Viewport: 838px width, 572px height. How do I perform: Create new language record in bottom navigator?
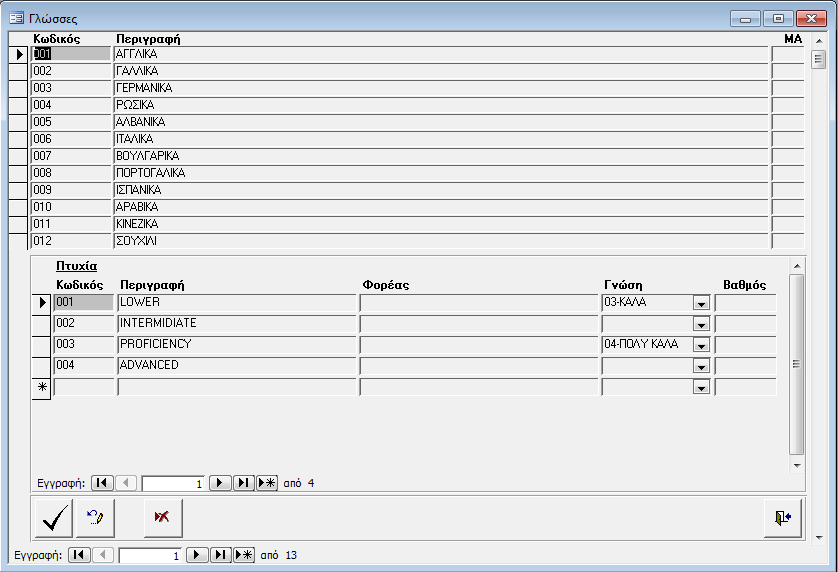[x=244, y=555]
